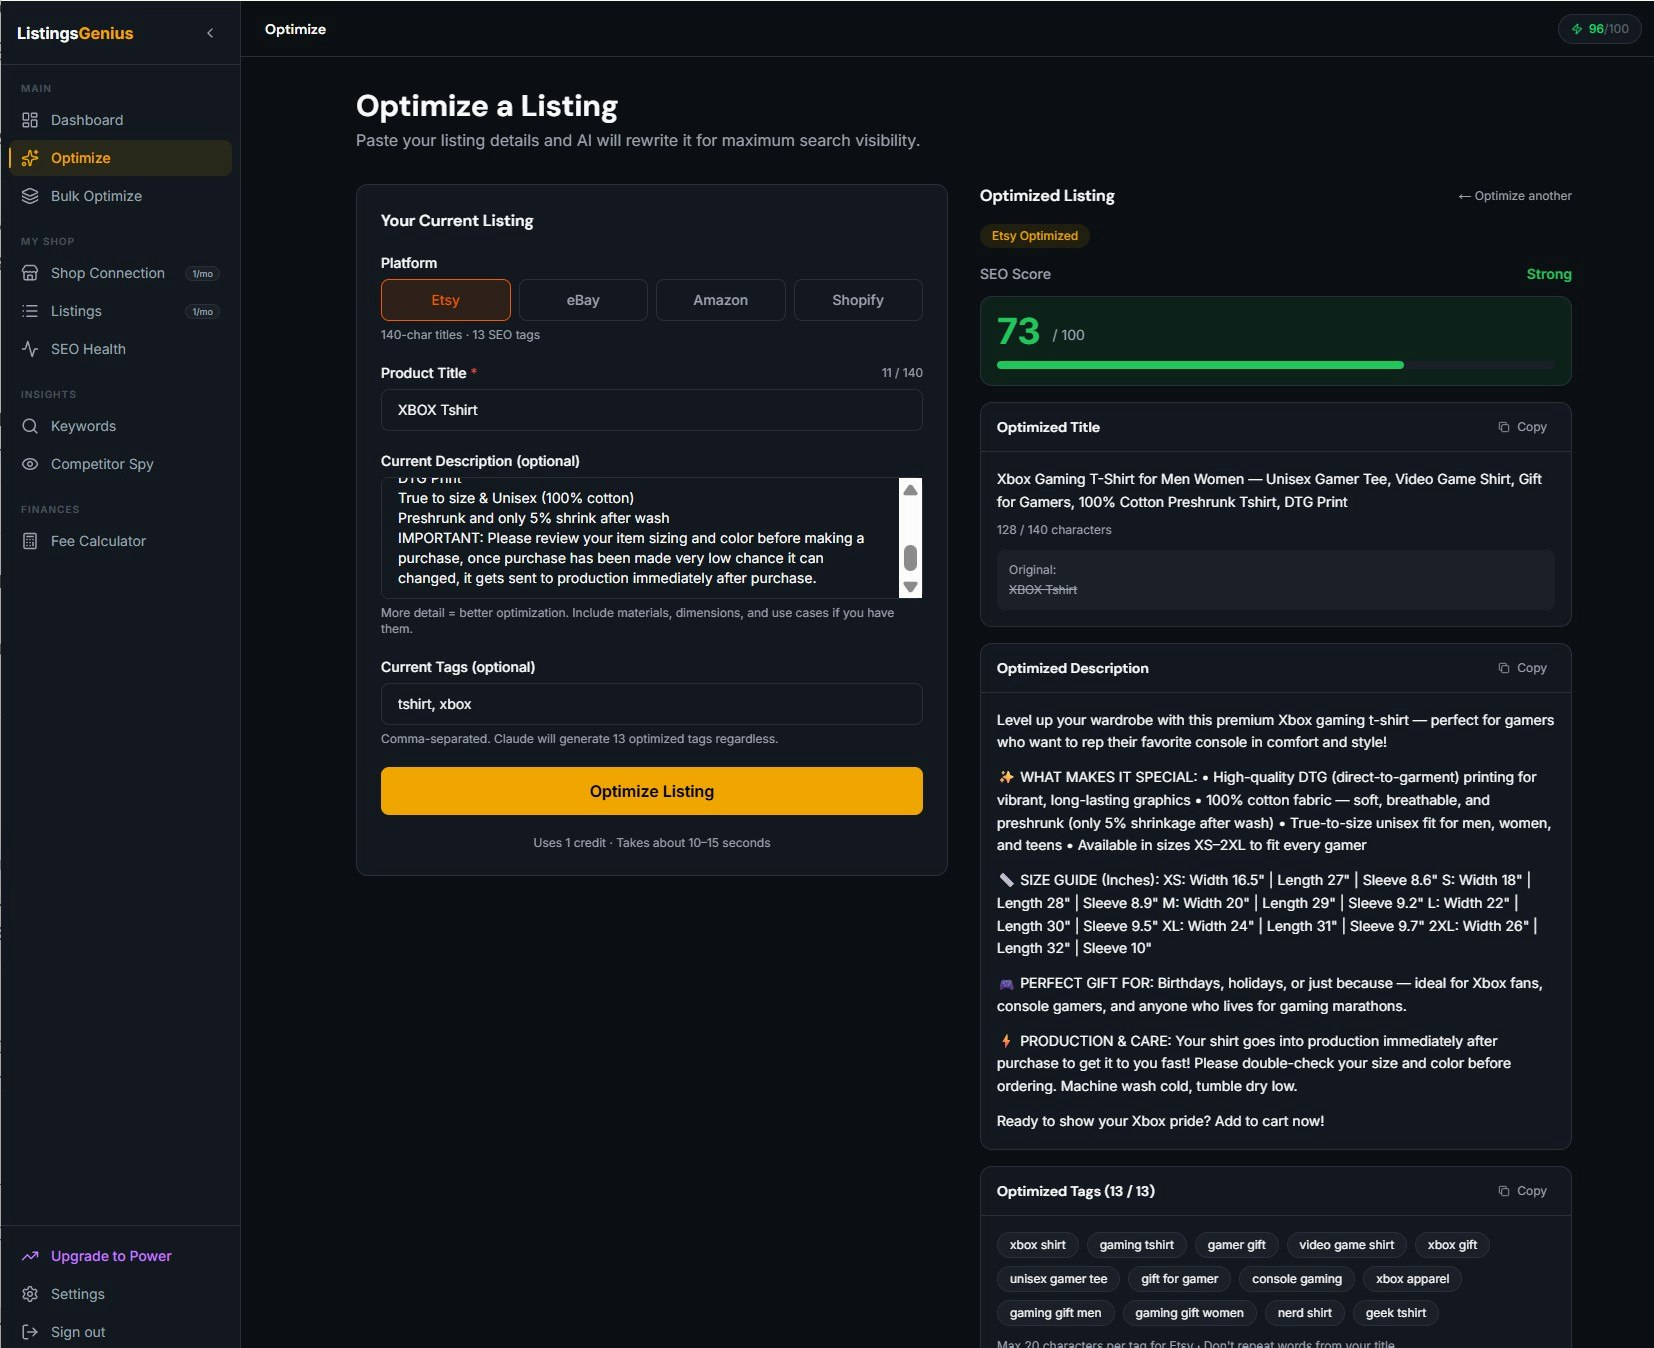Image resolution: width=1654 pixels, height=1348 pixels.
Task: Switch platform to eBay
Action: (583, 299)
